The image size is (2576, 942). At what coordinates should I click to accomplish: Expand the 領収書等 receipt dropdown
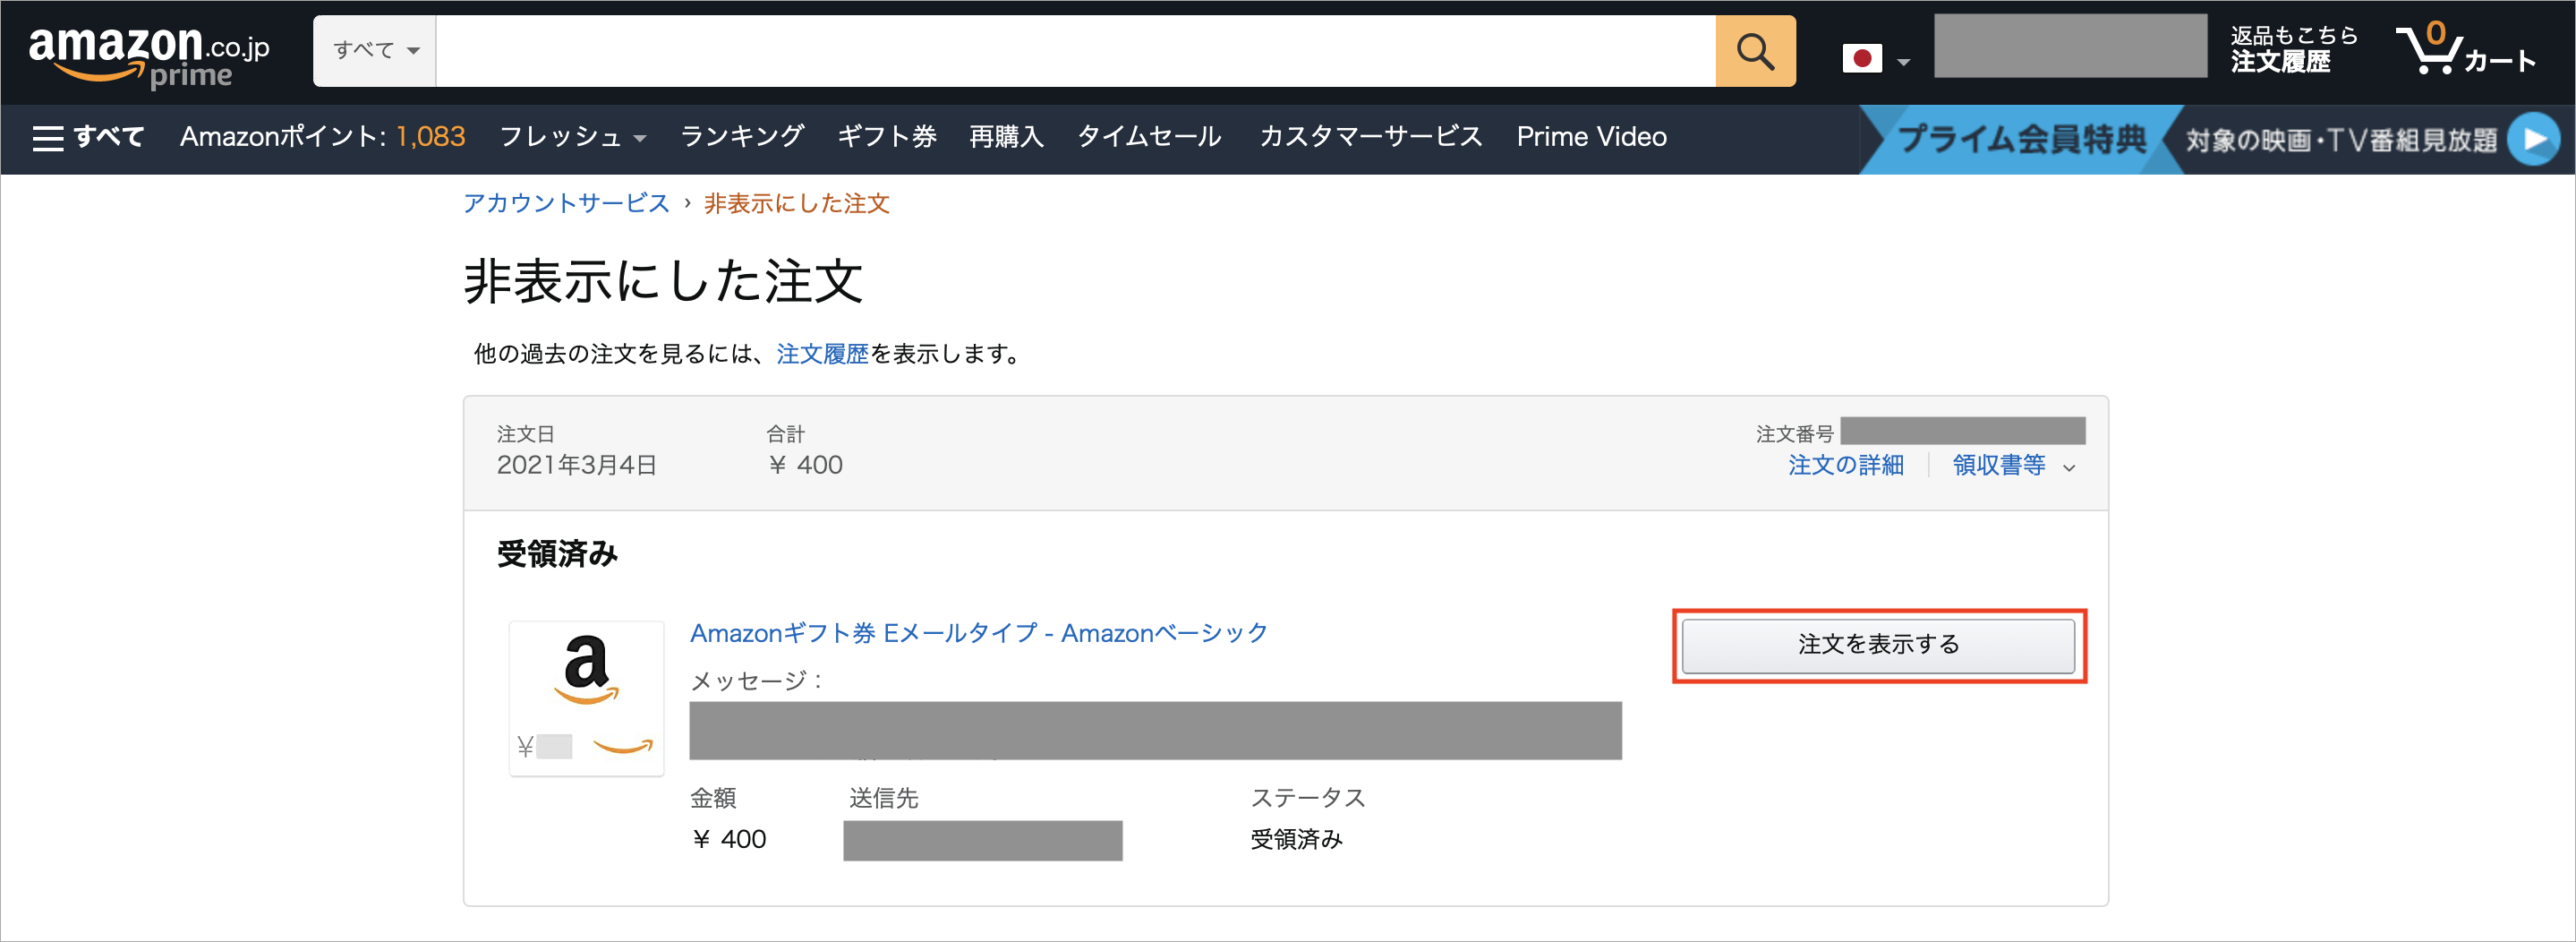click(x=2013, y=466)
